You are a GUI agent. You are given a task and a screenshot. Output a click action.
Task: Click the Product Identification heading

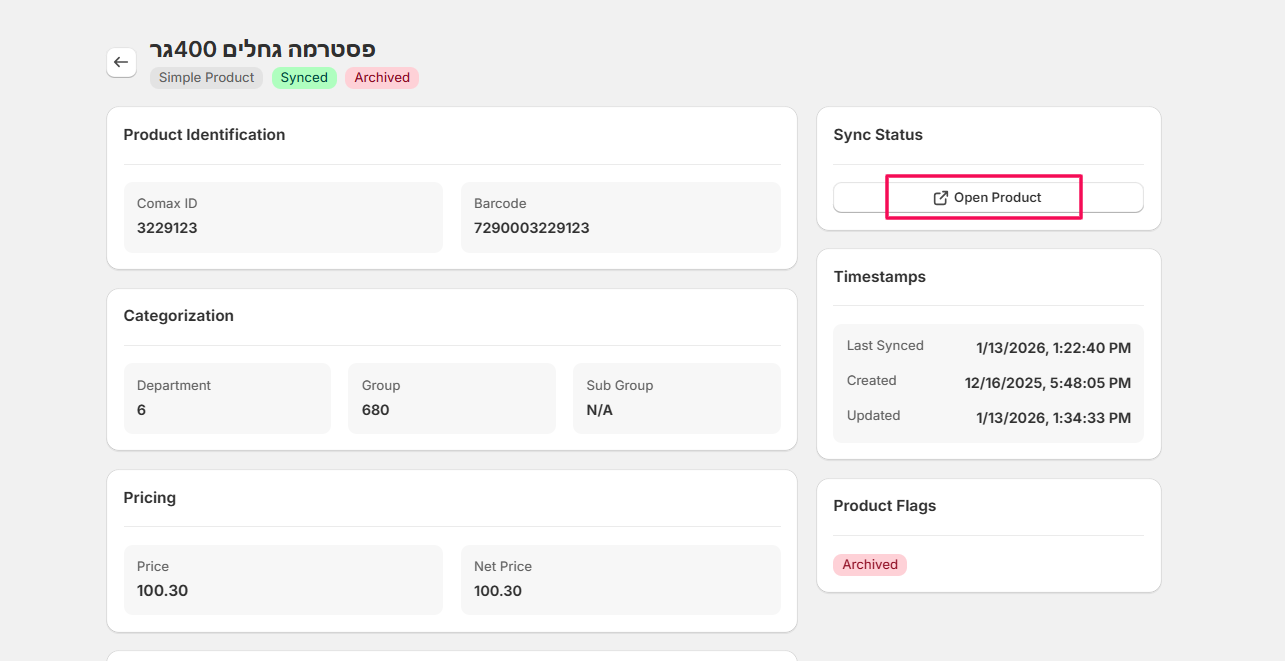[x=204, y=135]
